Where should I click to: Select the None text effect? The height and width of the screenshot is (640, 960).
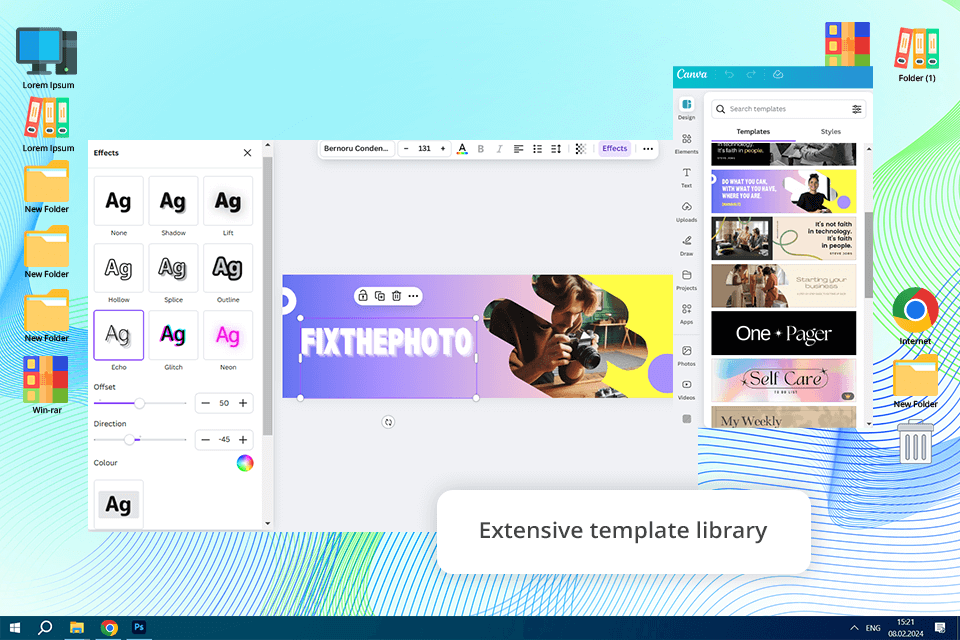coord(119,201)
